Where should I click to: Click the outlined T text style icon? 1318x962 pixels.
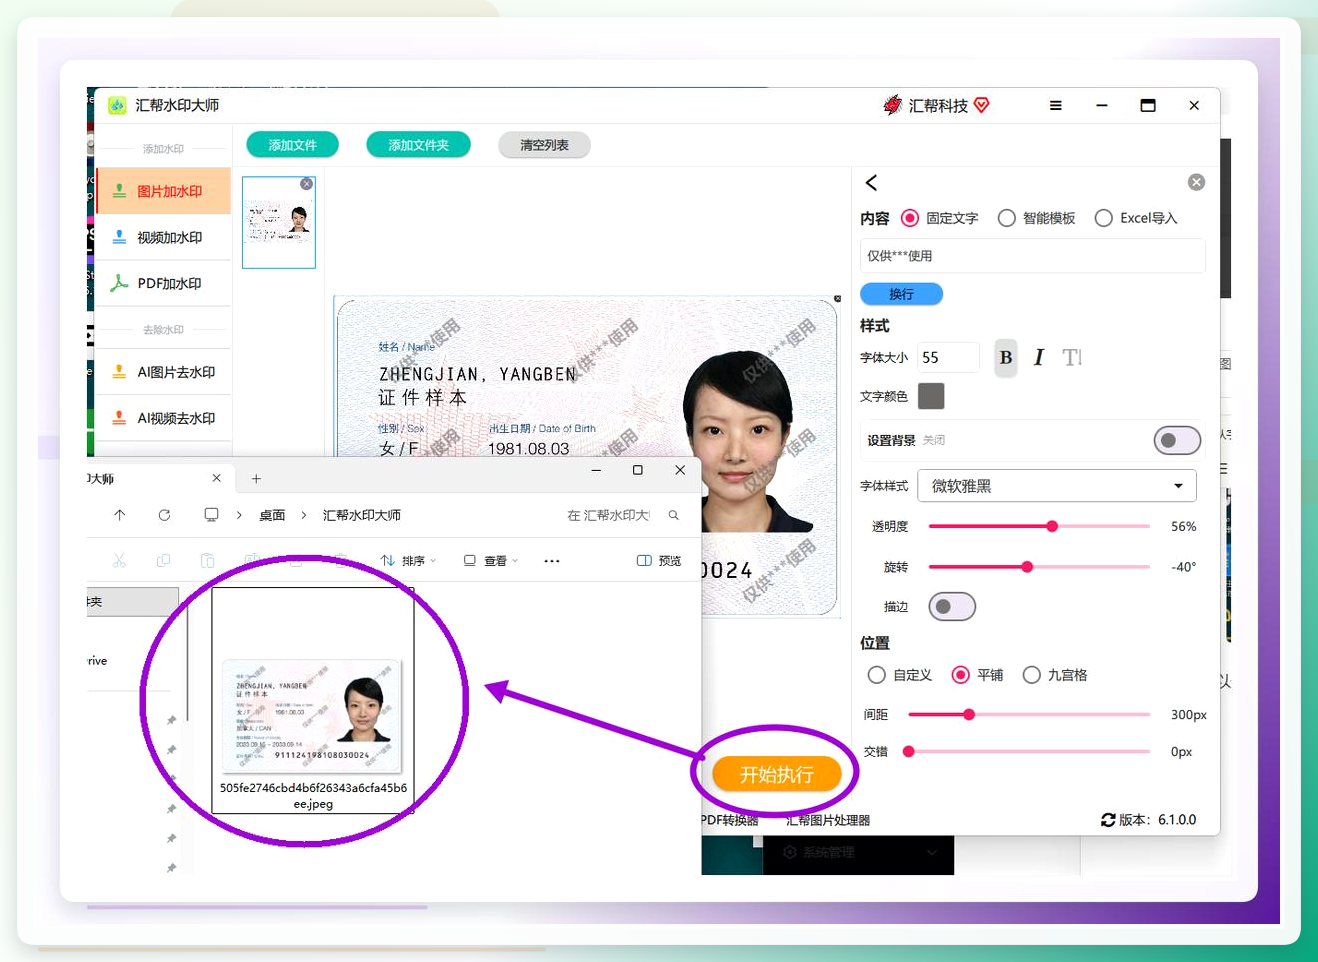click(x=1072, y=357)
